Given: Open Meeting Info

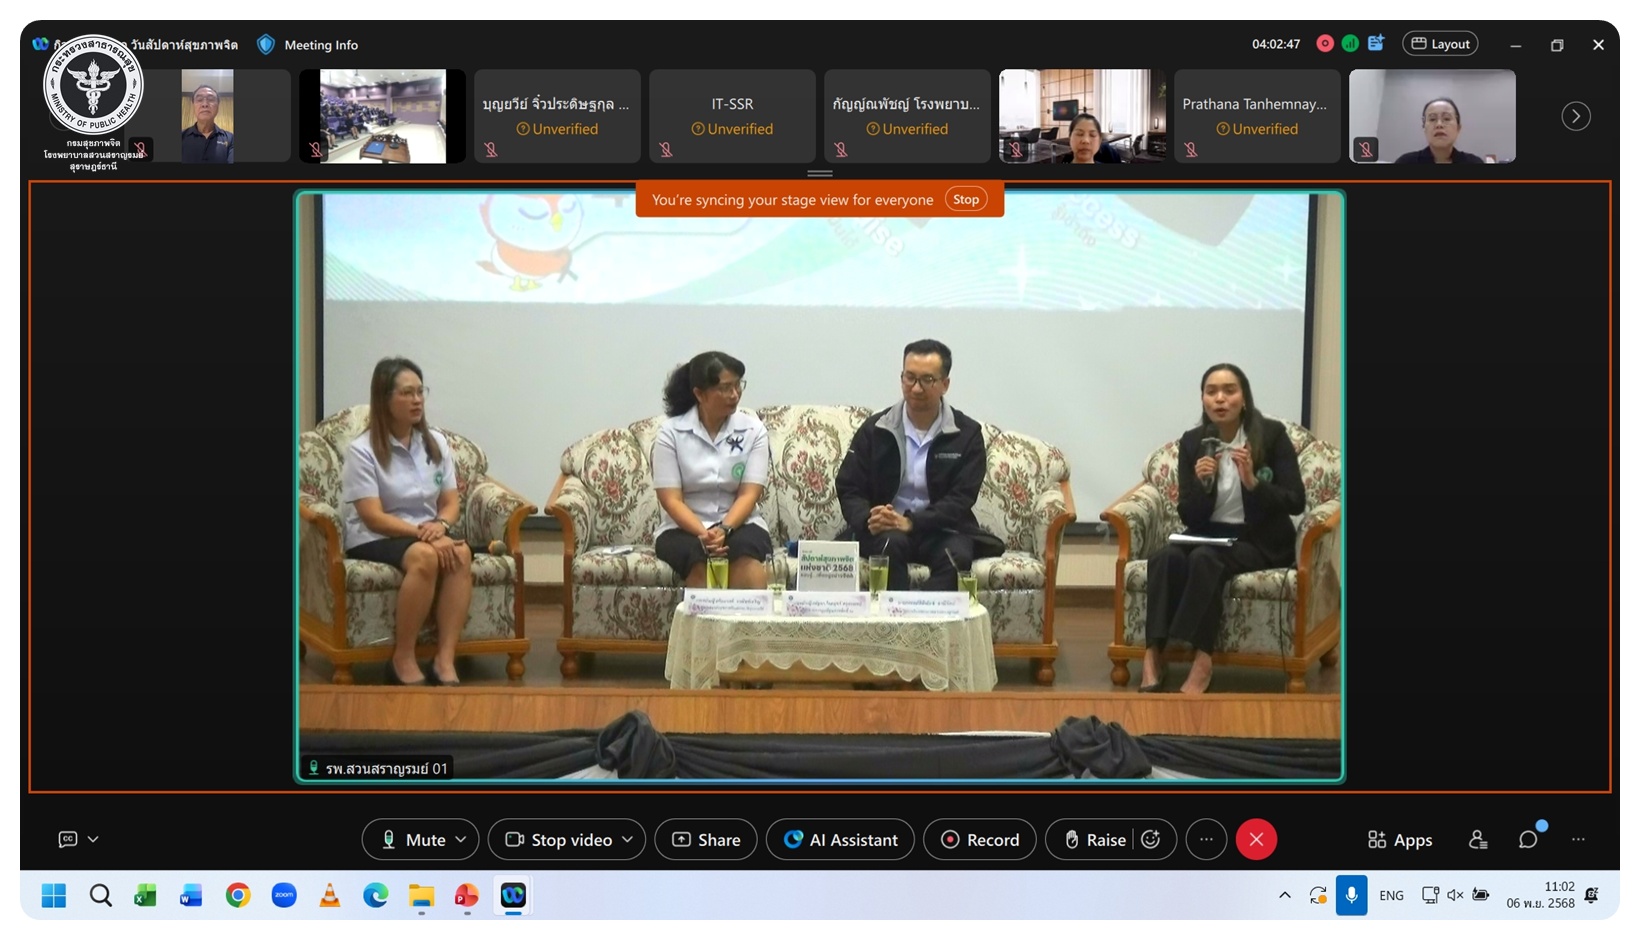Looking at the screenshot, I should tap(308, 45).
